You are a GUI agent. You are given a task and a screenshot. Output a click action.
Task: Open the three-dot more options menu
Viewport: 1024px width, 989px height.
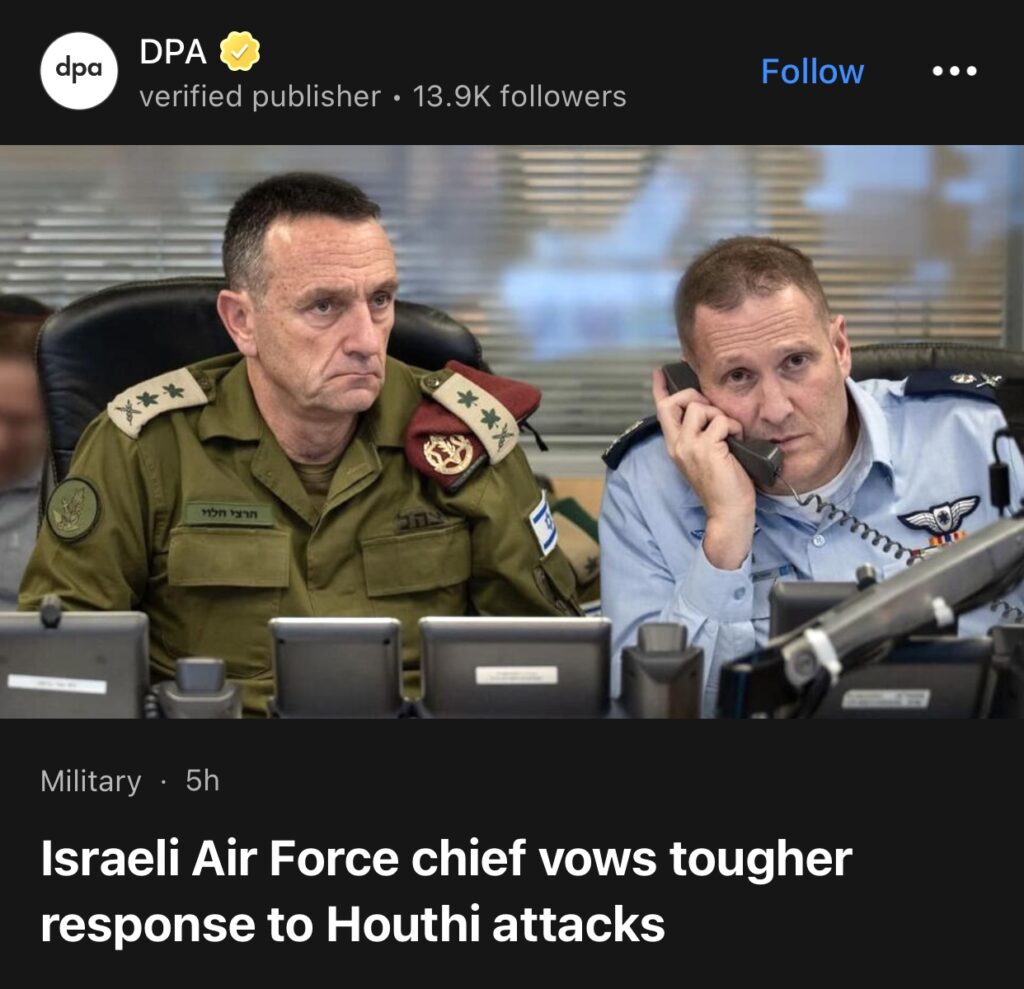[954, 71]
